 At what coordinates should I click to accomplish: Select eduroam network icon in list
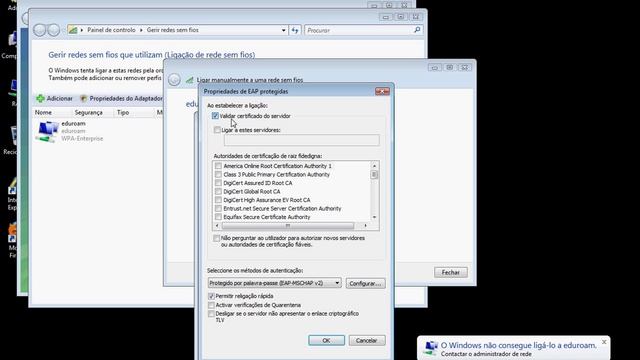(47, 132)
